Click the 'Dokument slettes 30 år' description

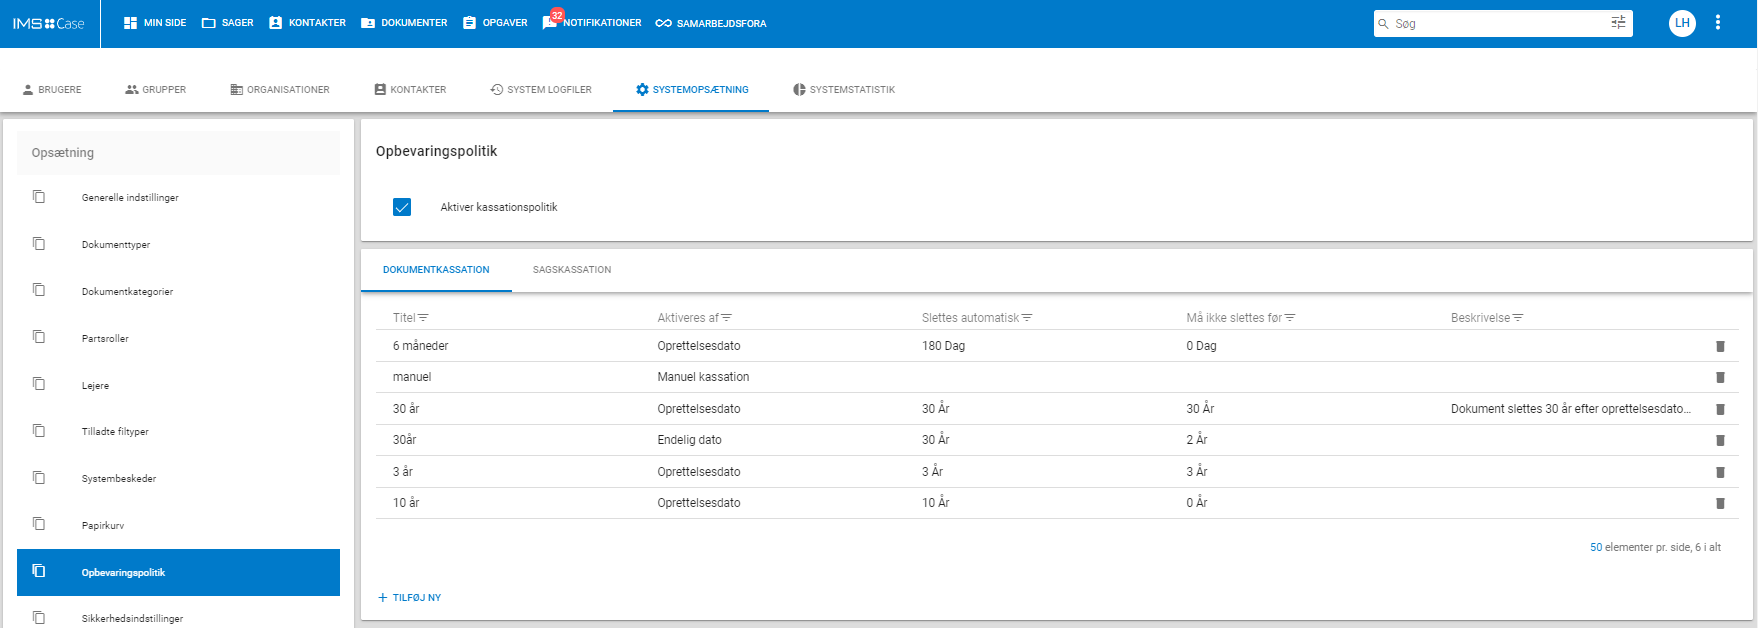(1571, 409)
